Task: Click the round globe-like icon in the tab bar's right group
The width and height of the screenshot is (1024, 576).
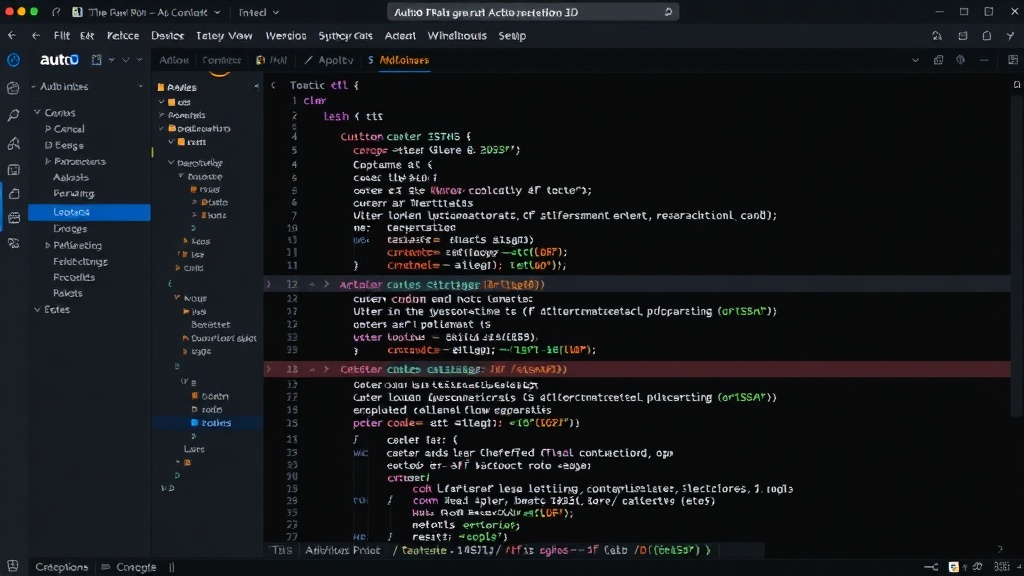Action: (x=961, y=60)
